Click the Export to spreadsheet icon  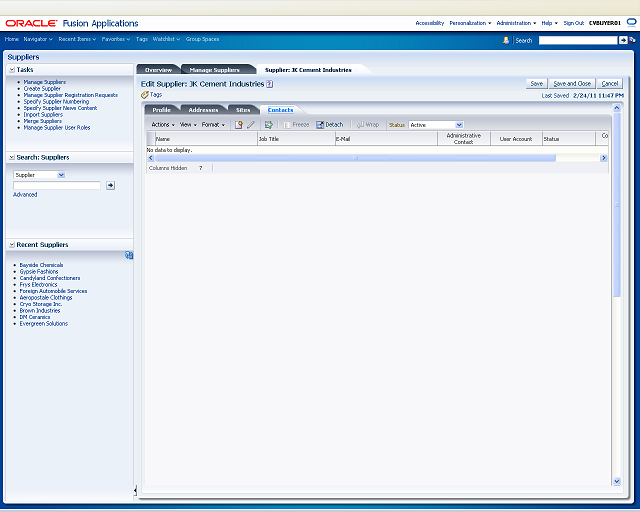269,125
